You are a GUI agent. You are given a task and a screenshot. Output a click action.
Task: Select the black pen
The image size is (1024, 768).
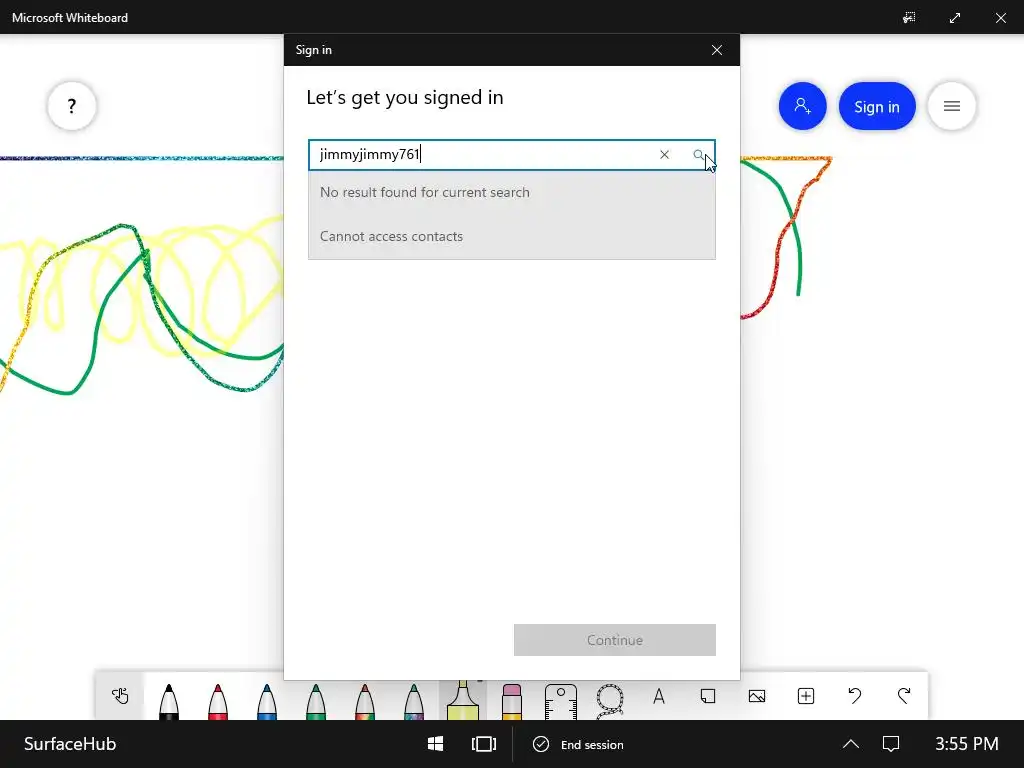(x=168, y=700)
